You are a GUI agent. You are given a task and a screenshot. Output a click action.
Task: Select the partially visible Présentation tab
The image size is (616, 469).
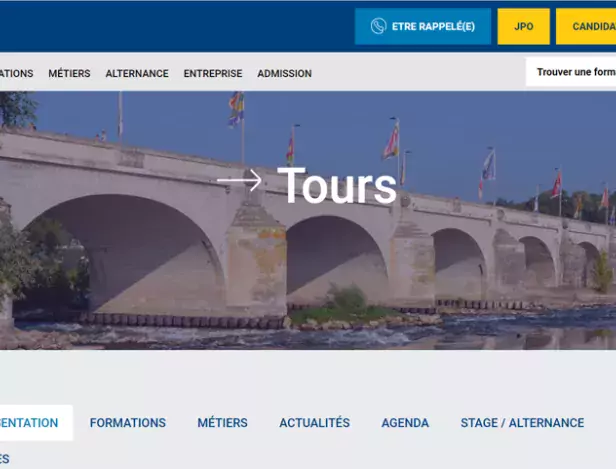pyautogui.click(x=36, y=423)
